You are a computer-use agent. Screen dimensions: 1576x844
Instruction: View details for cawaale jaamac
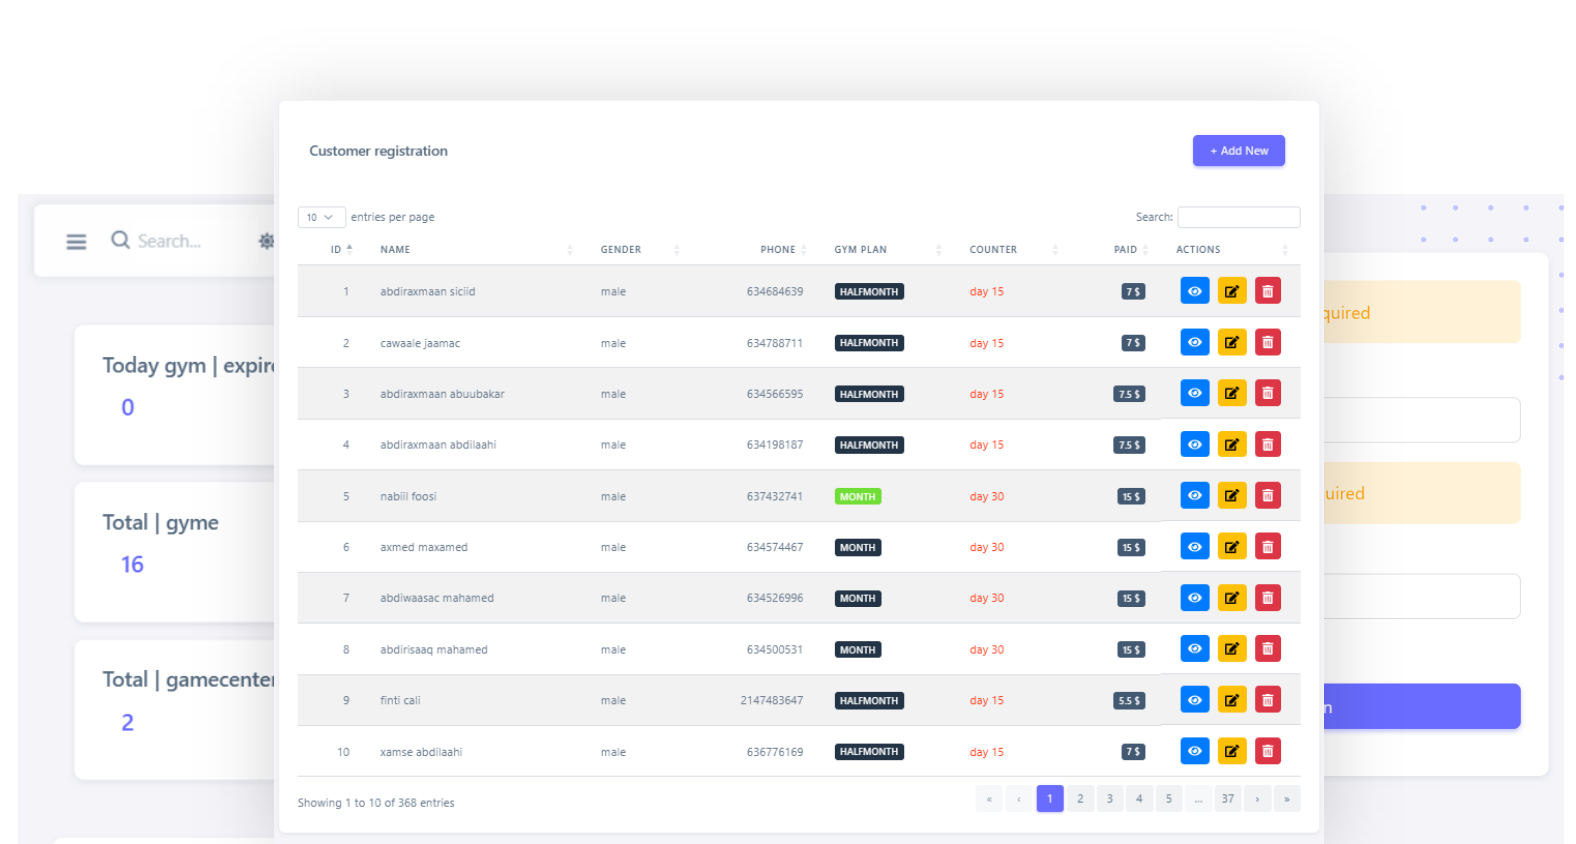pos(1194,342)
